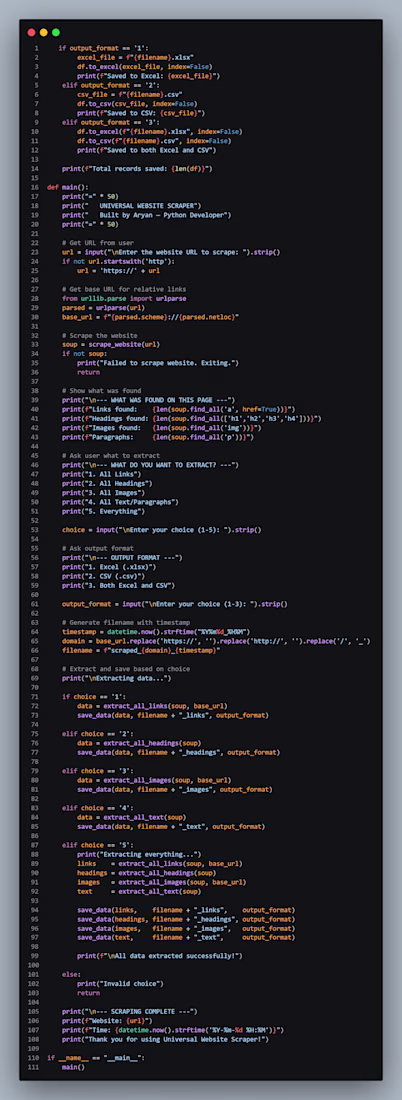402x1100 pixels.
Task: Click line number 16 in the gutter
Action: click(34, 187)
